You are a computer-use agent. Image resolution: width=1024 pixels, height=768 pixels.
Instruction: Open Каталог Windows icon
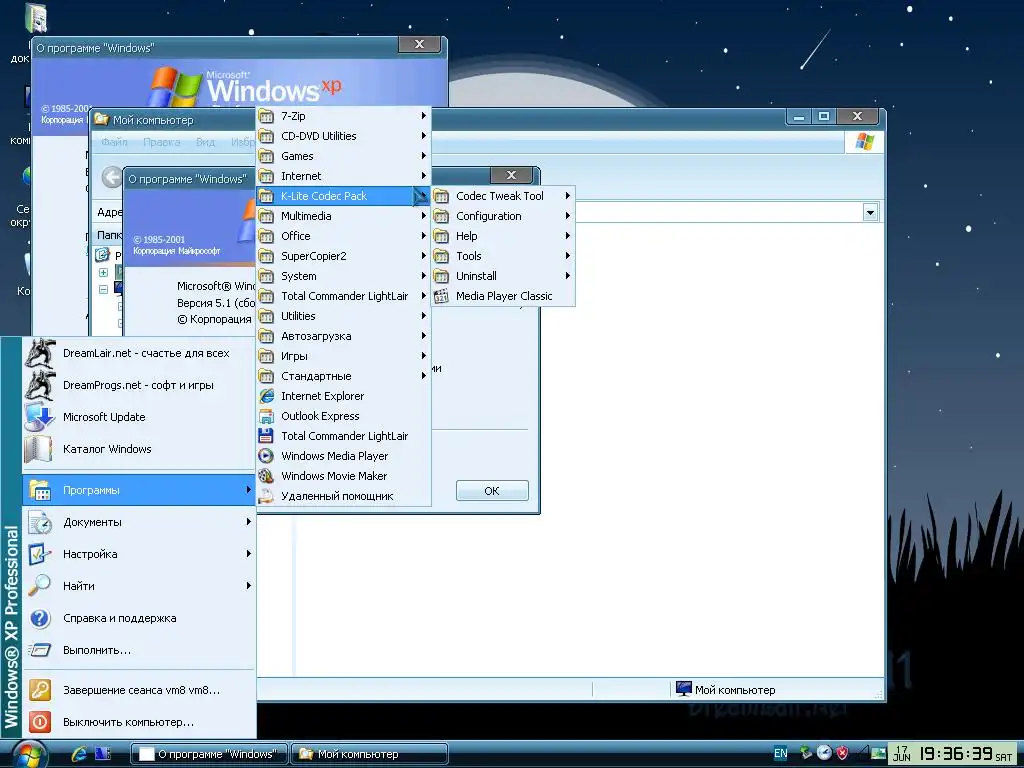(x=39, y=449)
